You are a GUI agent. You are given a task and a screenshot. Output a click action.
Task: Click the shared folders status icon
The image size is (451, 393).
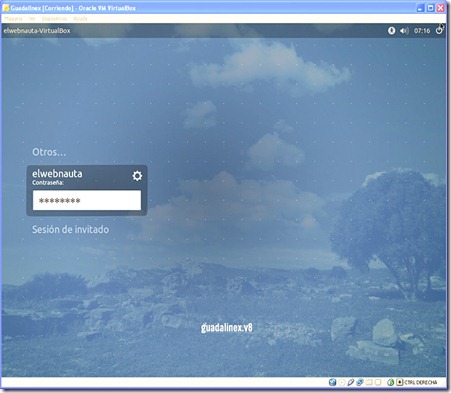coord(369,382)
